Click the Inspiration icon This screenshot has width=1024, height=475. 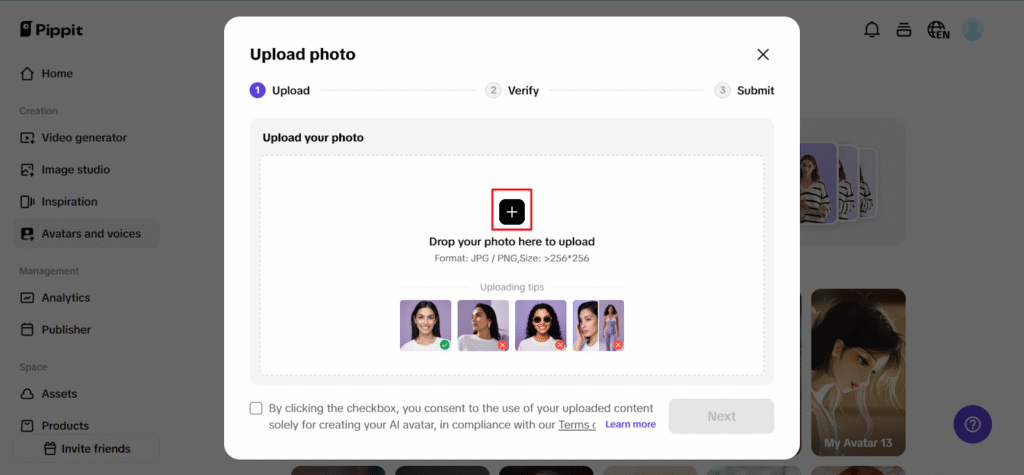(x=27, y=202)
